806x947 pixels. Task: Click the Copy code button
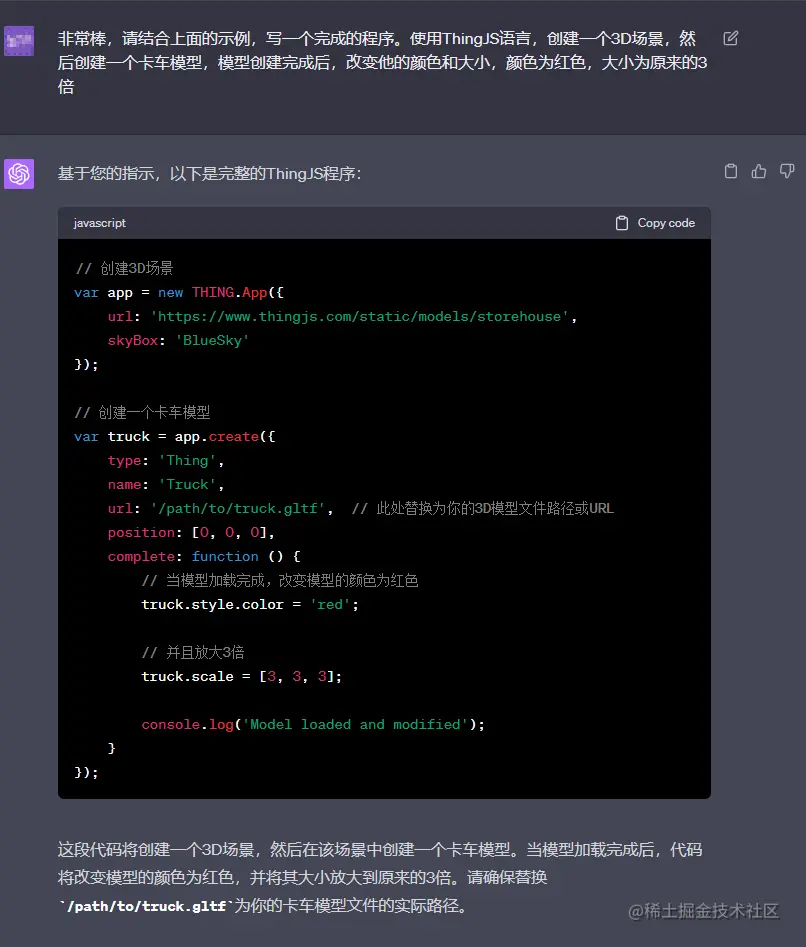coord(655,223)
